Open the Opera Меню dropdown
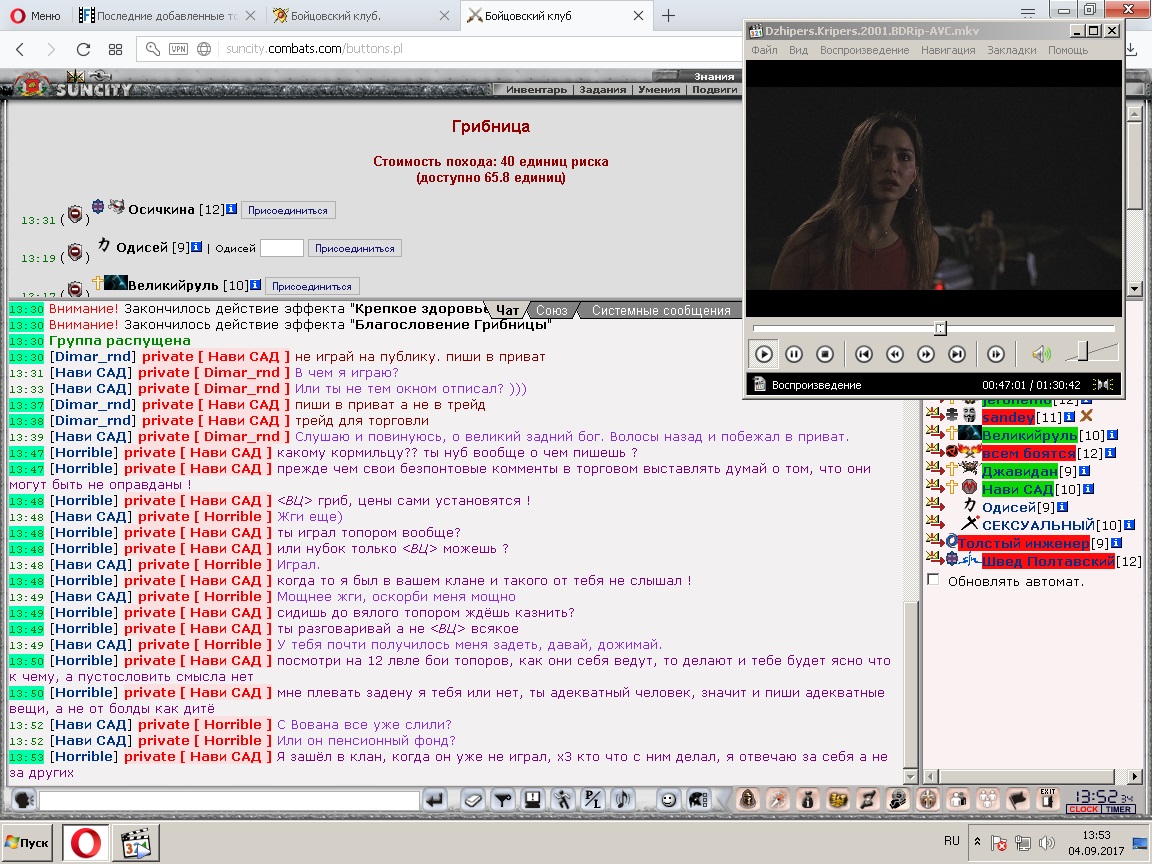 [x=37, y=15]
